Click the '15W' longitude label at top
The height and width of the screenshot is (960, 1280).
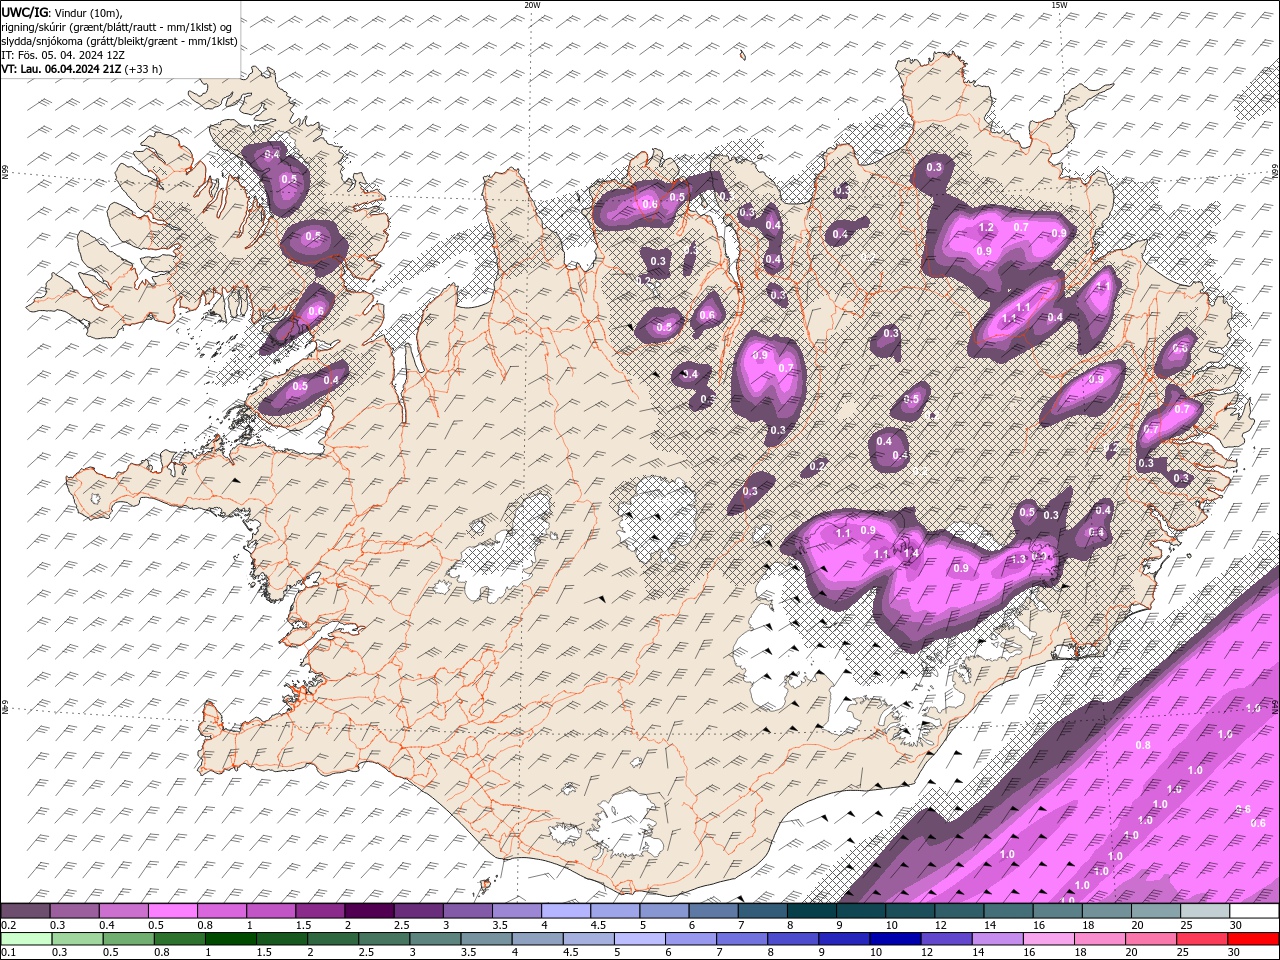tap(1059, 5)
